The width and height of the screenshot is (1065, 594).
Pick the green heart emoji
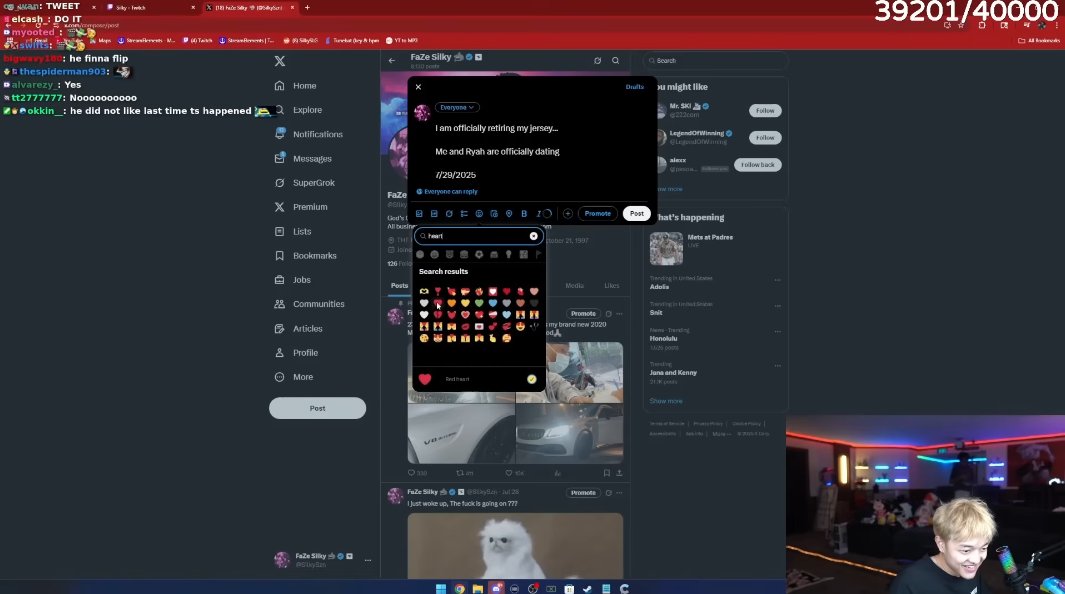[x=479, y=303]
